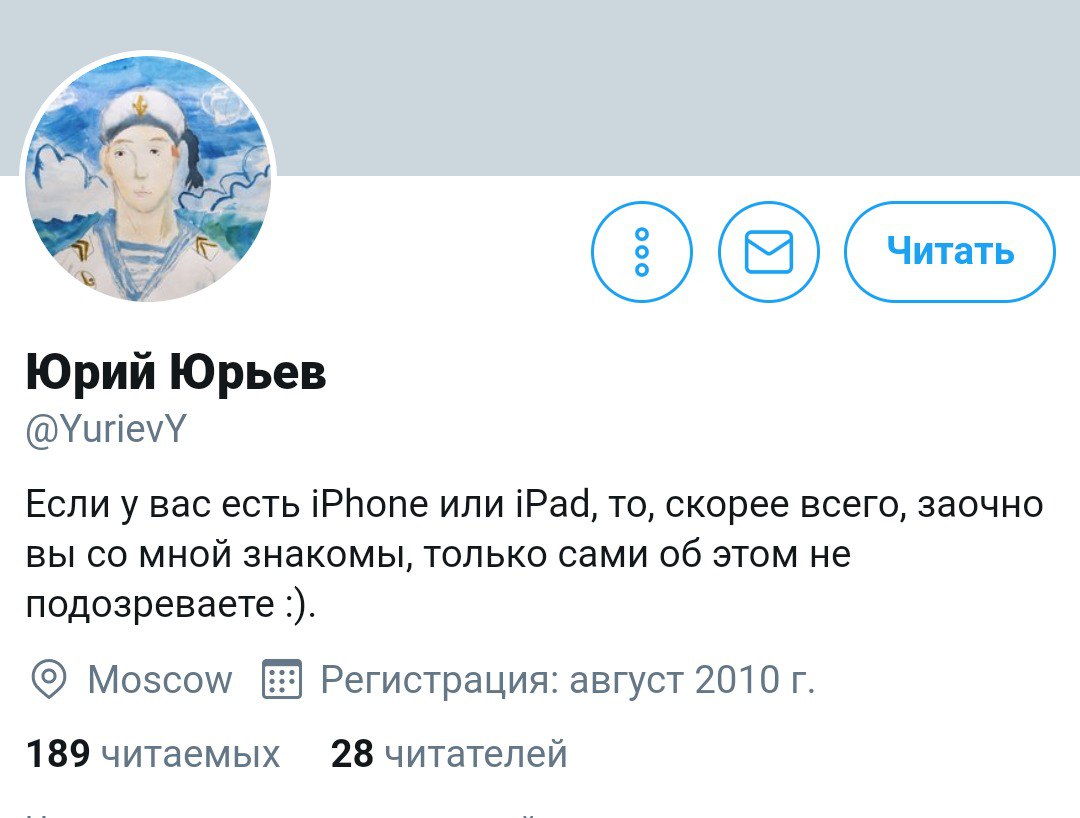Click the calendar icon beside registration date

coord(282,679)
